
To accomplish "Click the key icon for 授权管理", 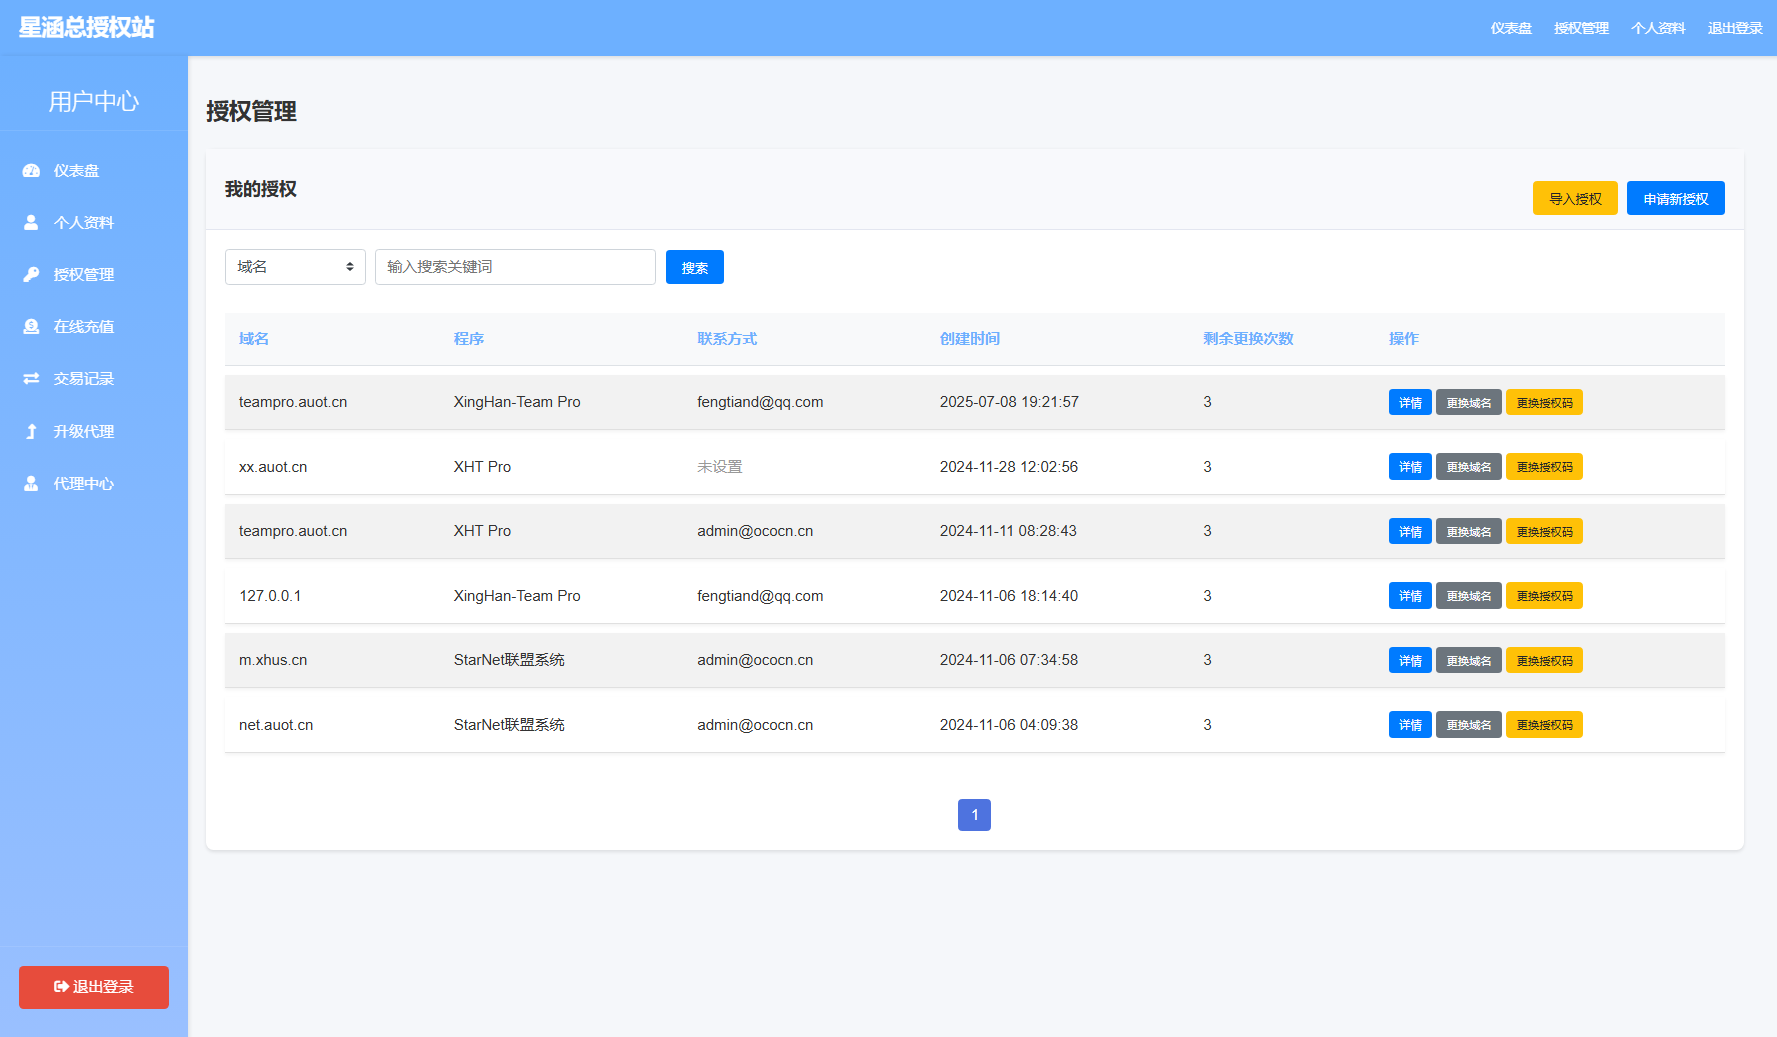I will (31, 275).
